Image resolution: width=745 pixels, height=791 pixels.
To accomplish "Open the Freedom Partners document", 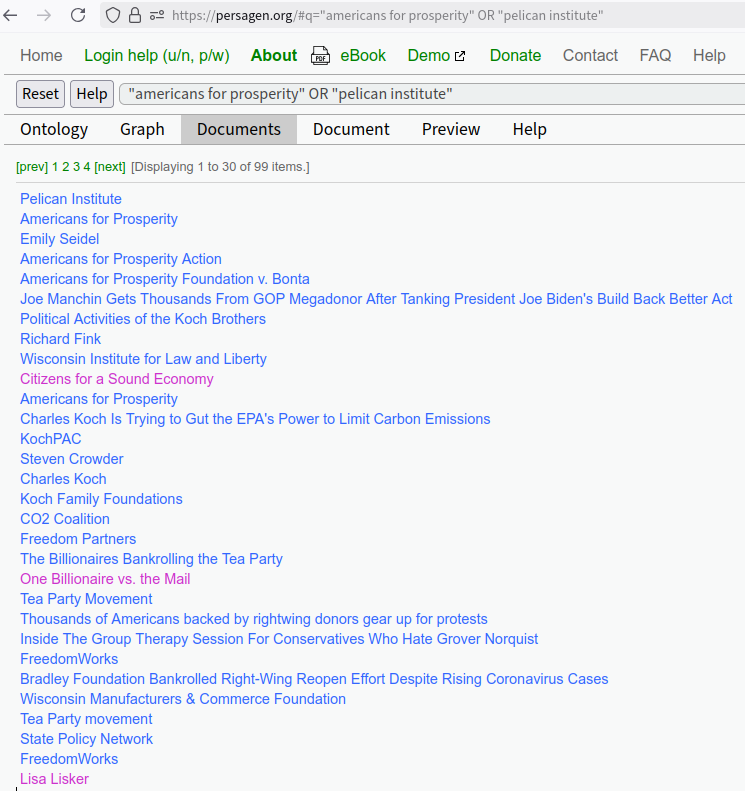I will tap(78, 539).
